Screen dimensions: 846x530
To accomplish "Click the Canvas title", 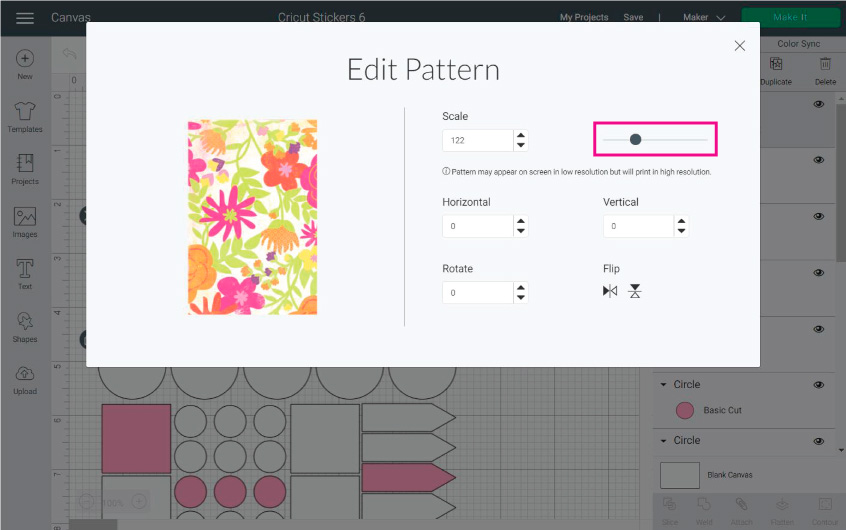I will point(71,17).
